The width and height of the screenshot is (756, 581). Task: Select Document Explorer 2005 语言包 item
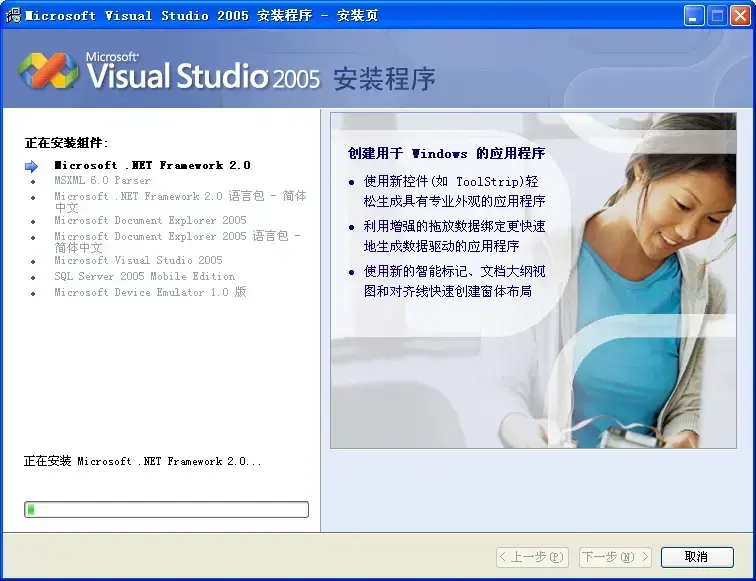(177, 242)
